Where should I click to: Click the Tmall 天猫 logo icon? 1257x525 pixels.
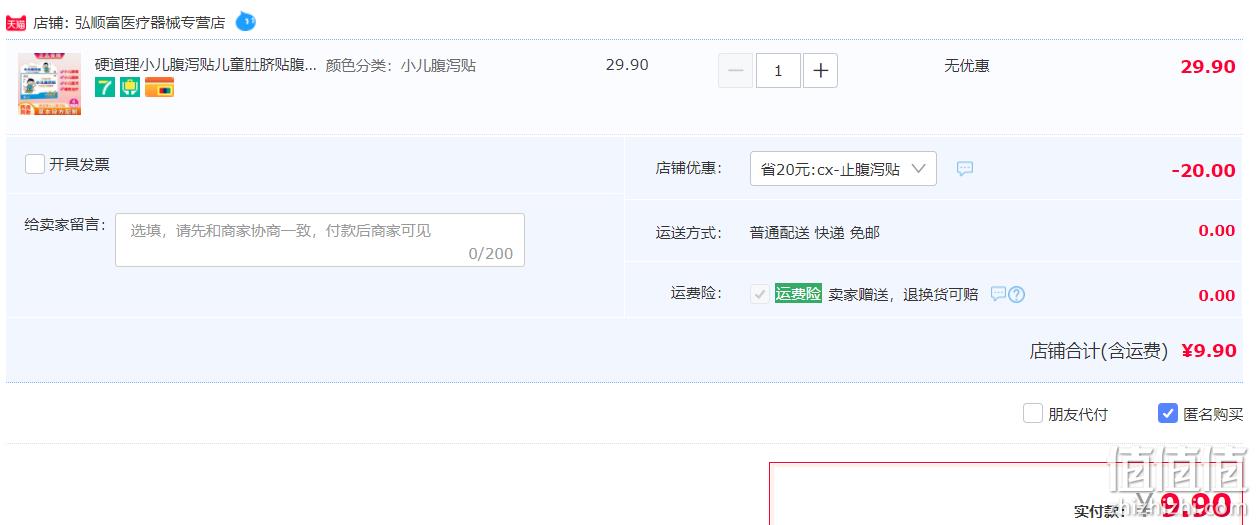click(x=16, y=22)
